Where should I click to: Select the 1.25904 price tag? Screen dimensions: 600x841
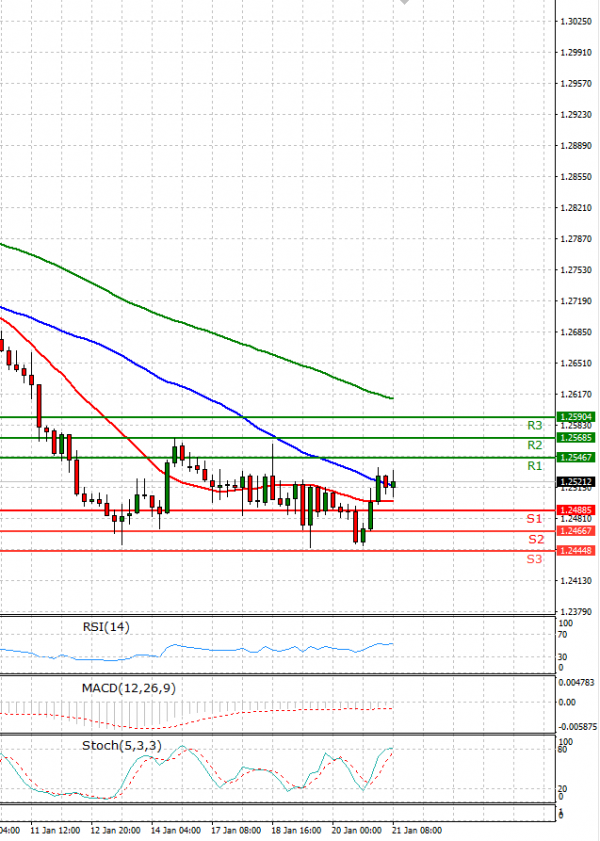pos(576,417)
